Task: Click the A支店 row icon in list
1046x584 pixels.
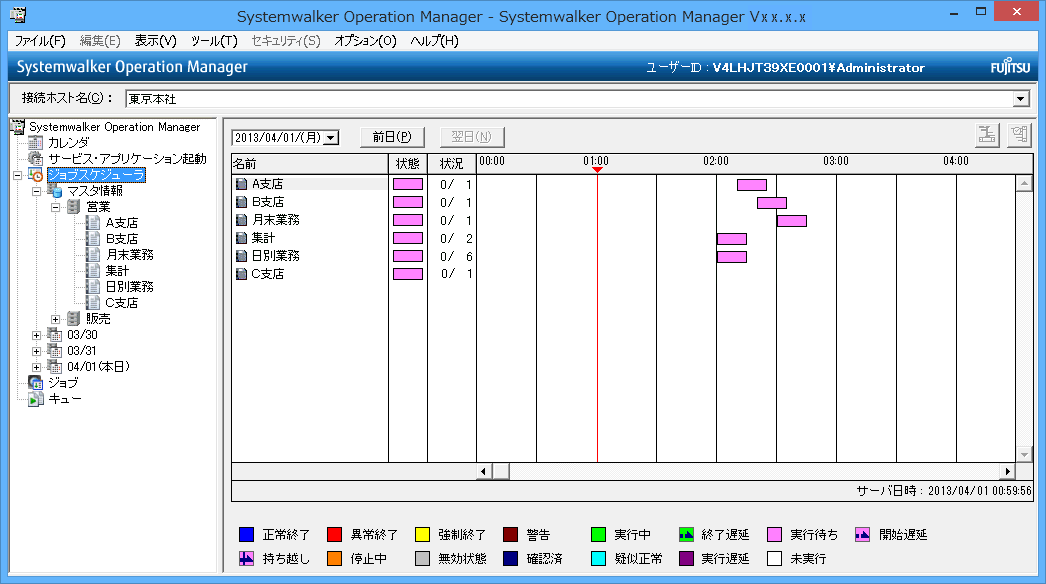Action: click(241, 184)
